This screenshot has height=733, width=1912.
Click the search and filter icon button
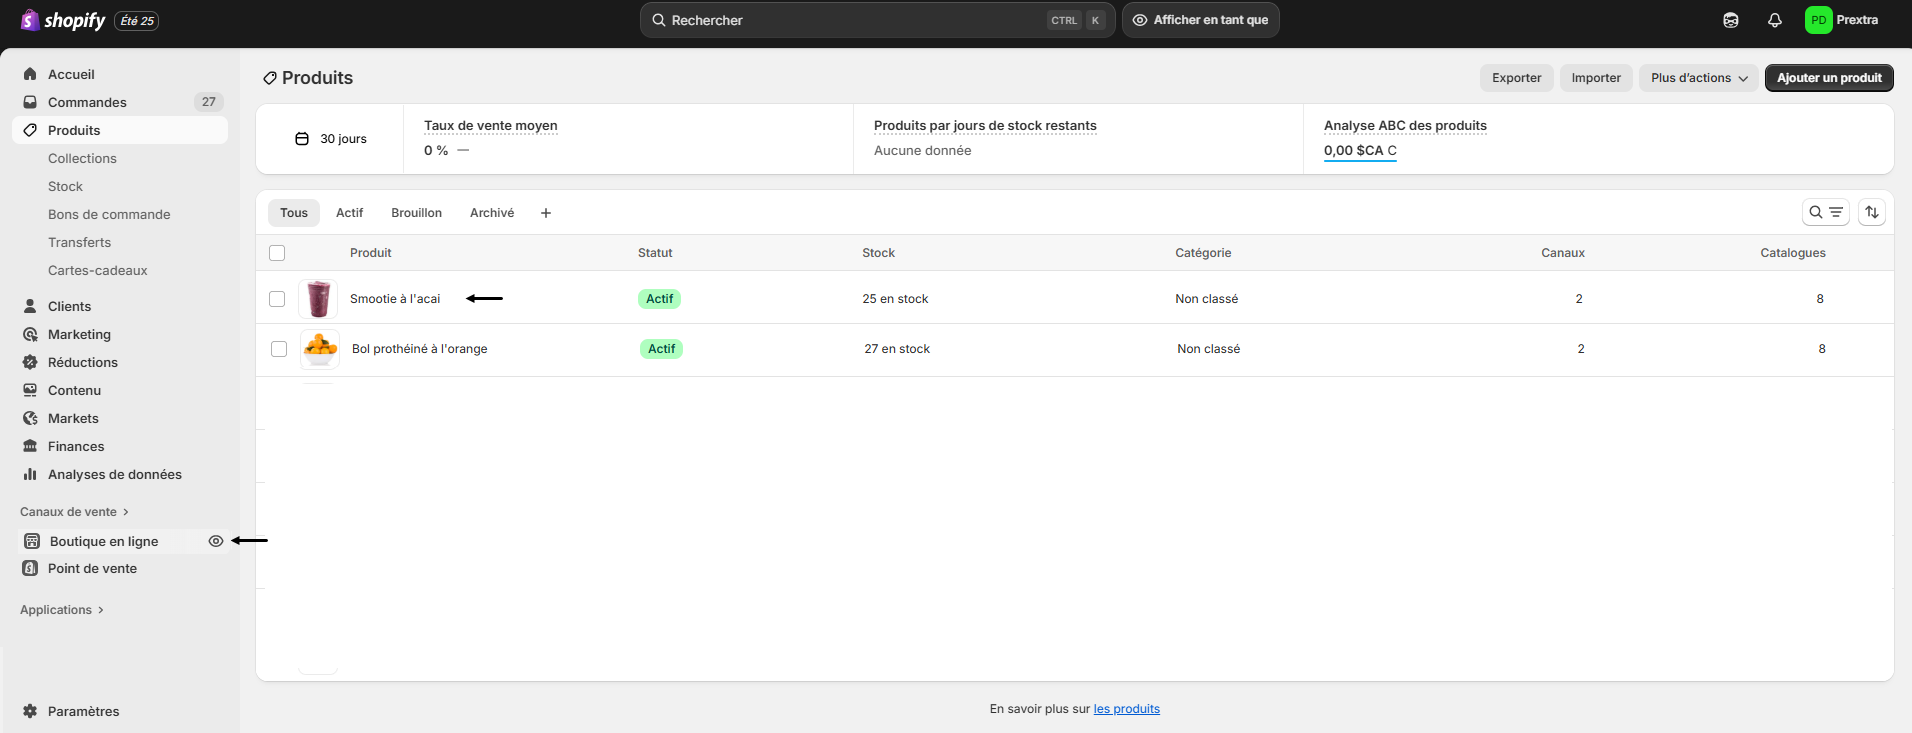tap(1825, 212)
